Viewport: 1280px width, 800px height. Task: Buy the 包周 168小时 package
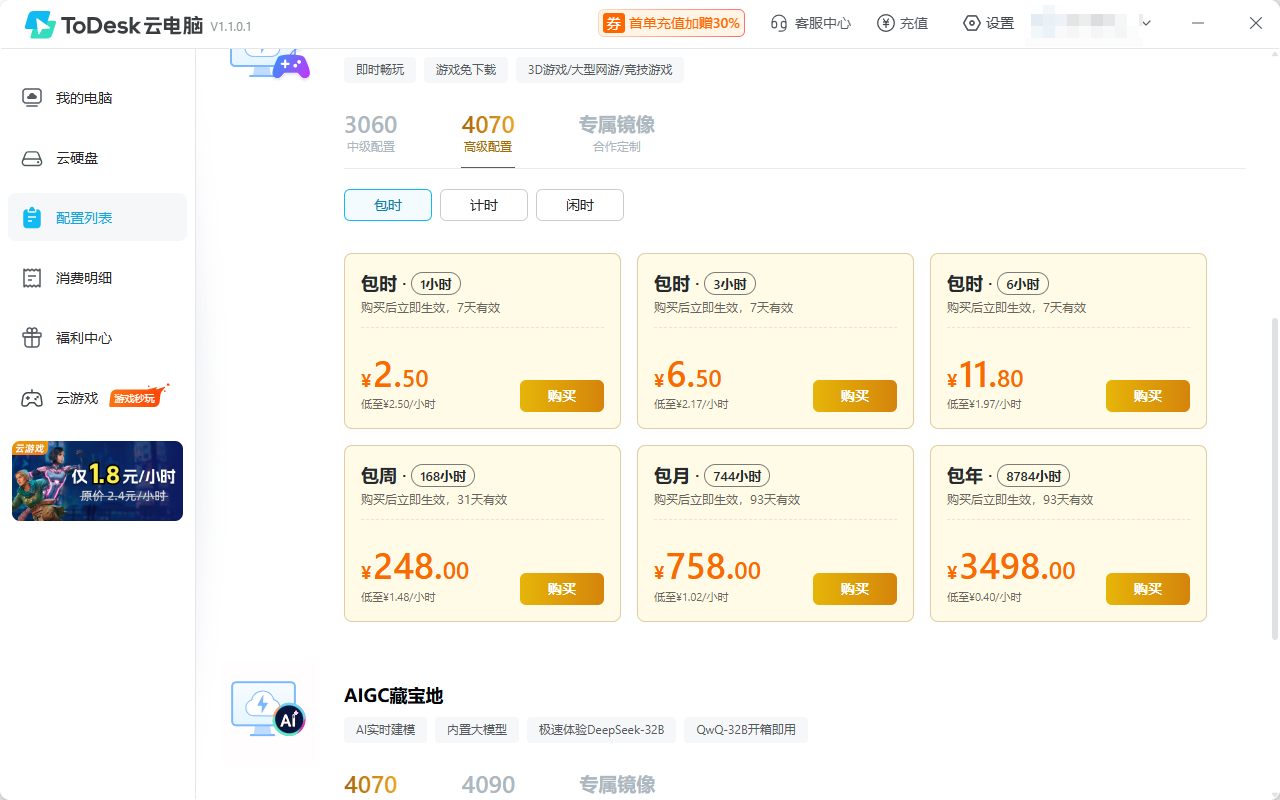click(562, 589)
